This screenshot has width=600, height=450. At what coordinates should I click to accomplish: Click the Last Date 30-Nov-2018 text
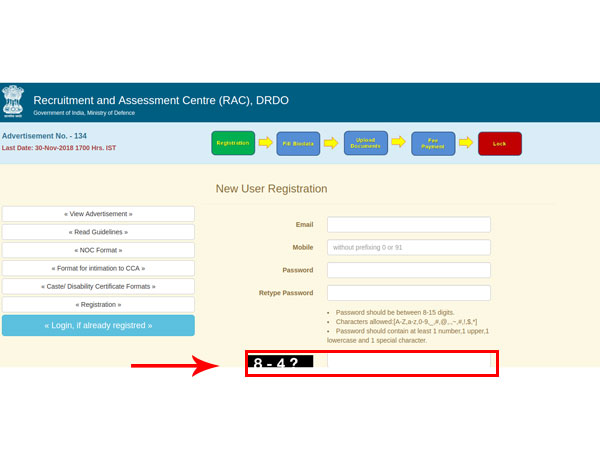[x=59, y=148]
